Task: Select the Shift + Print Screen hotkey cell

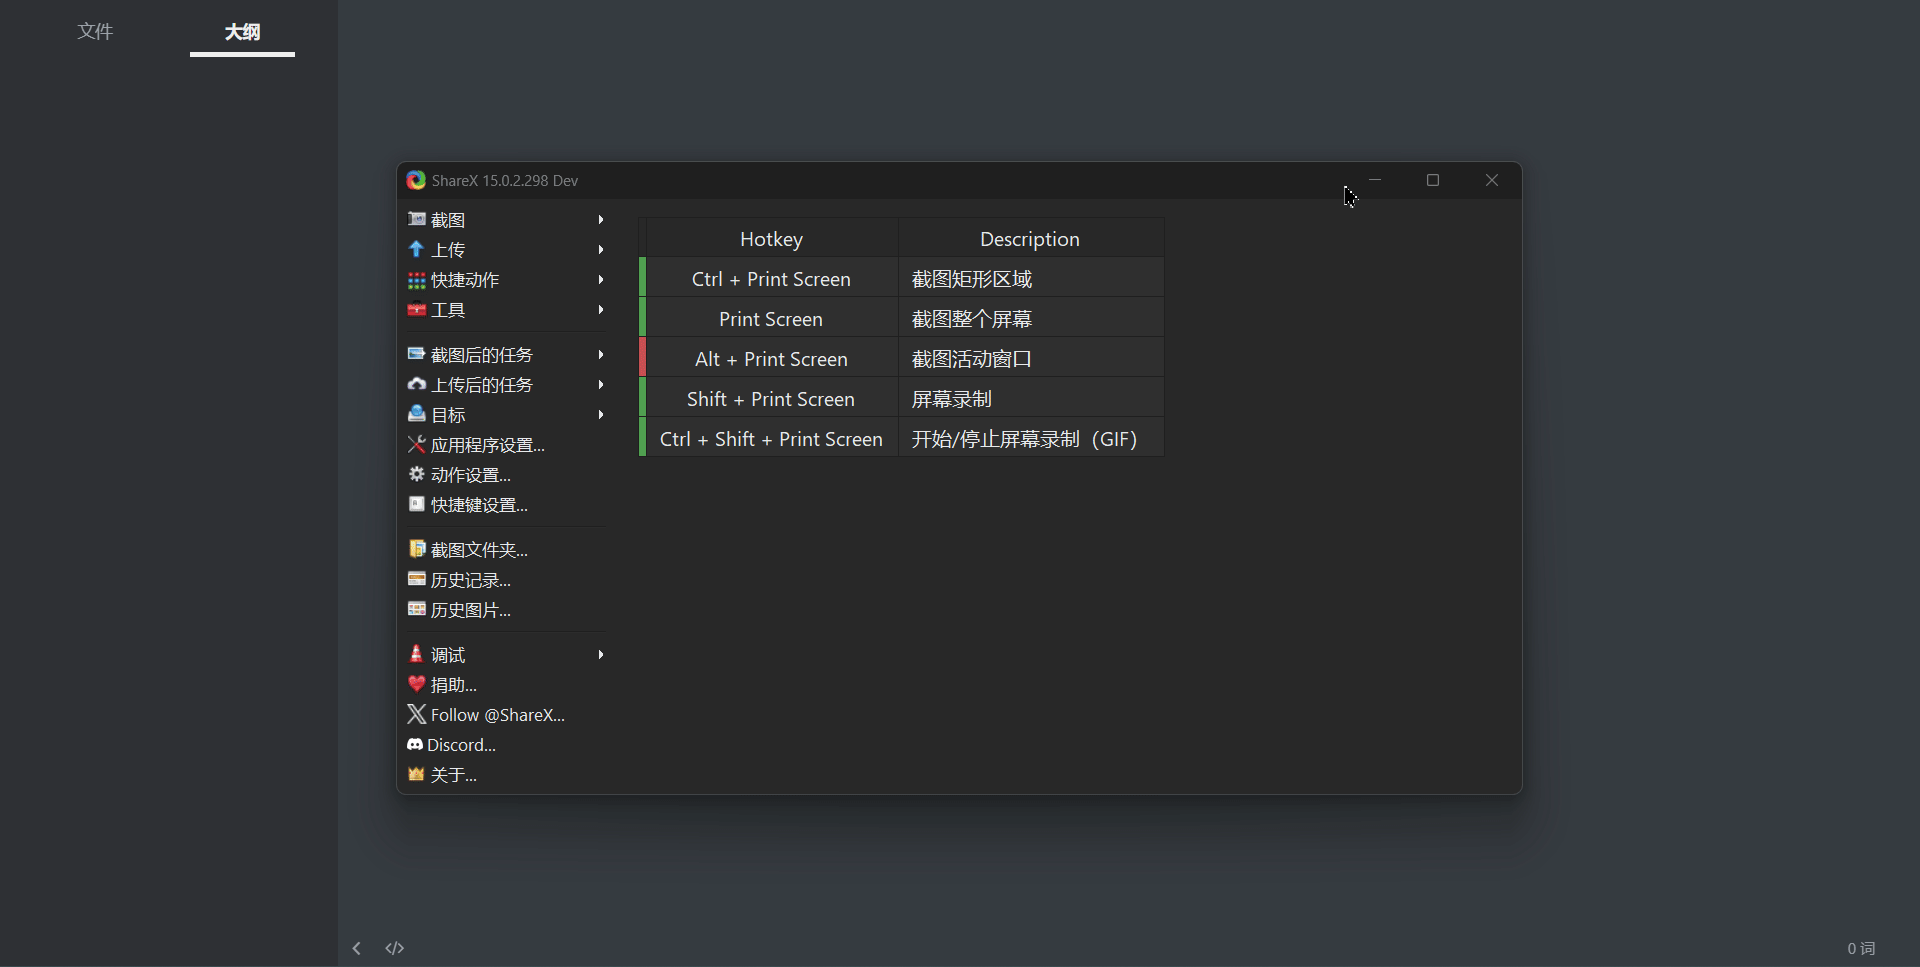Action: [x=771, y=399]
